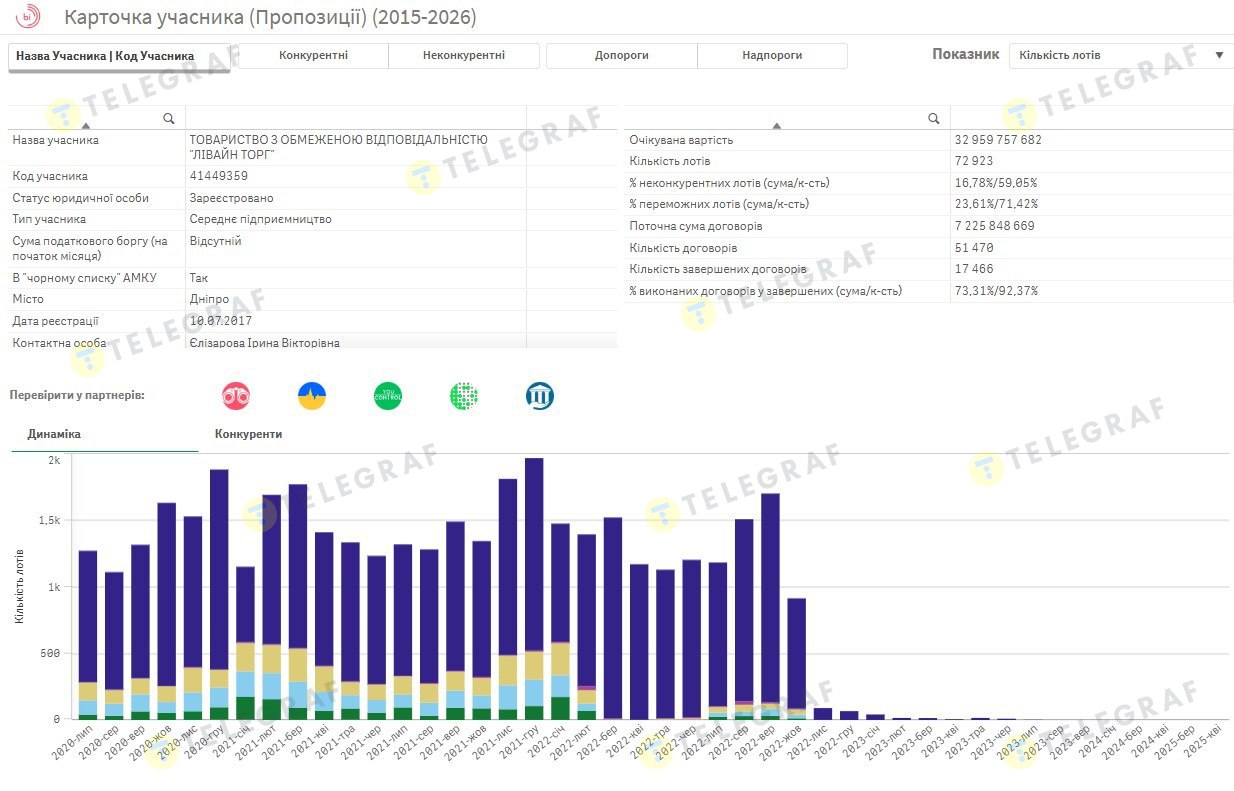The width and height of the screenshot is (1234, 791).
Task: Open the red binoculars partner icon
Action: point(236,396)
